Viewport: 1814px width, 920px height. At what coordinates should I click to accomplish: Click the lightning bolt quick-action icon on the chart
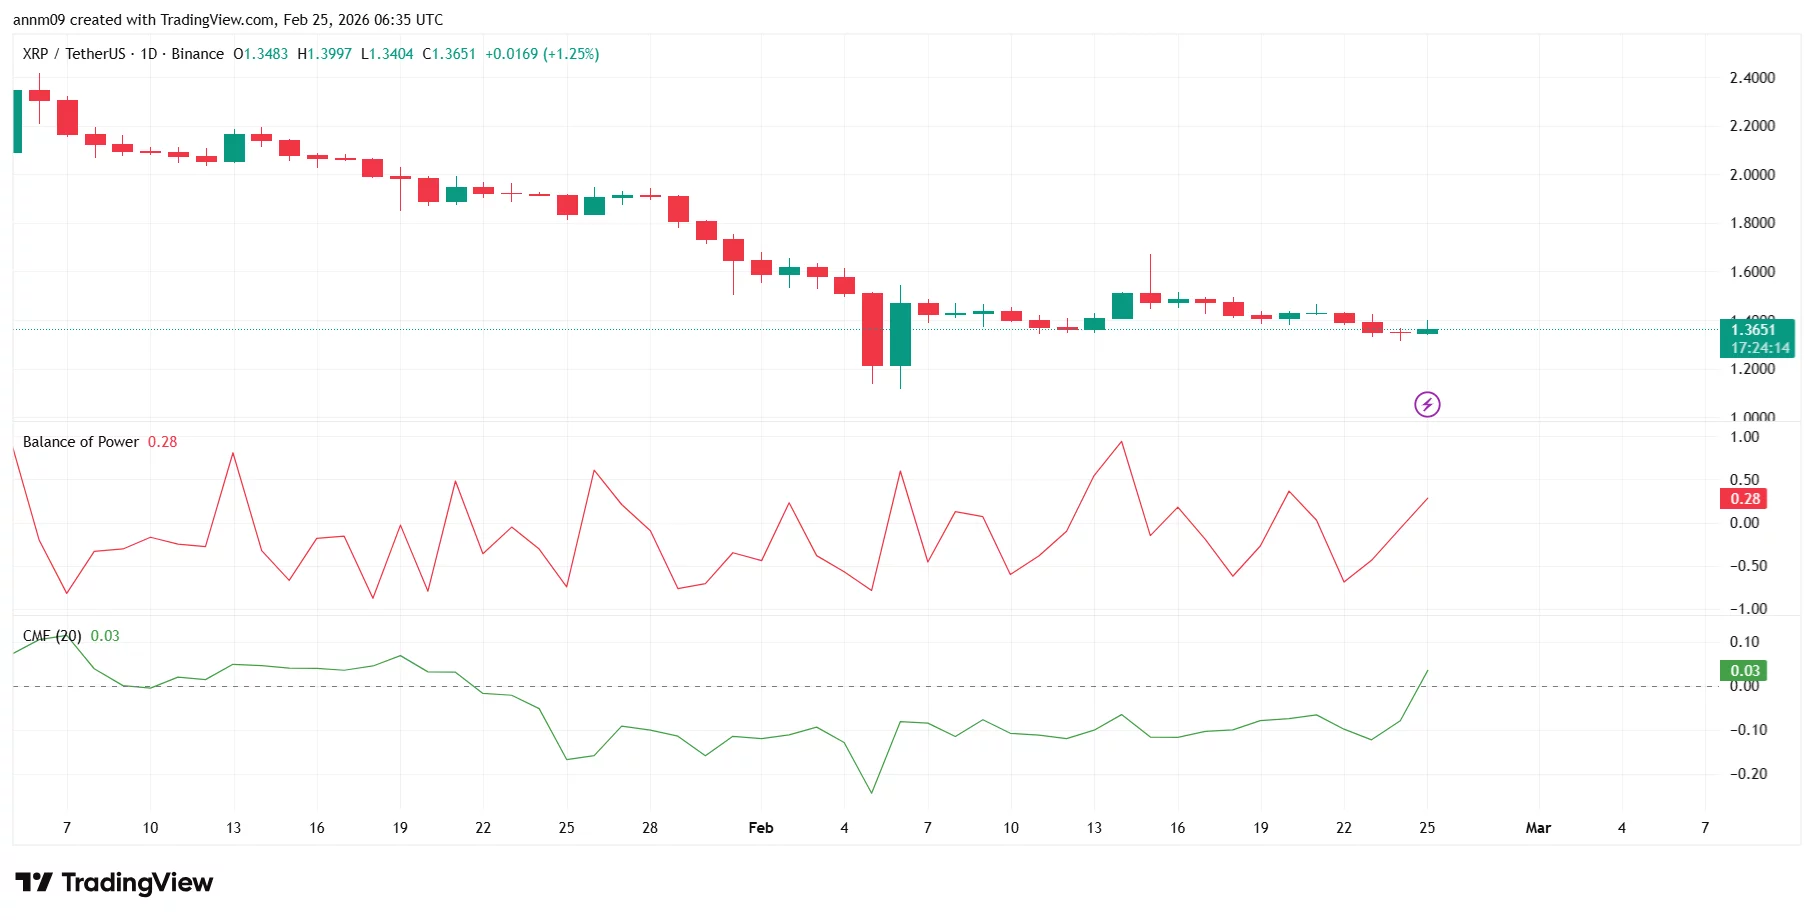click(1427, 404)
